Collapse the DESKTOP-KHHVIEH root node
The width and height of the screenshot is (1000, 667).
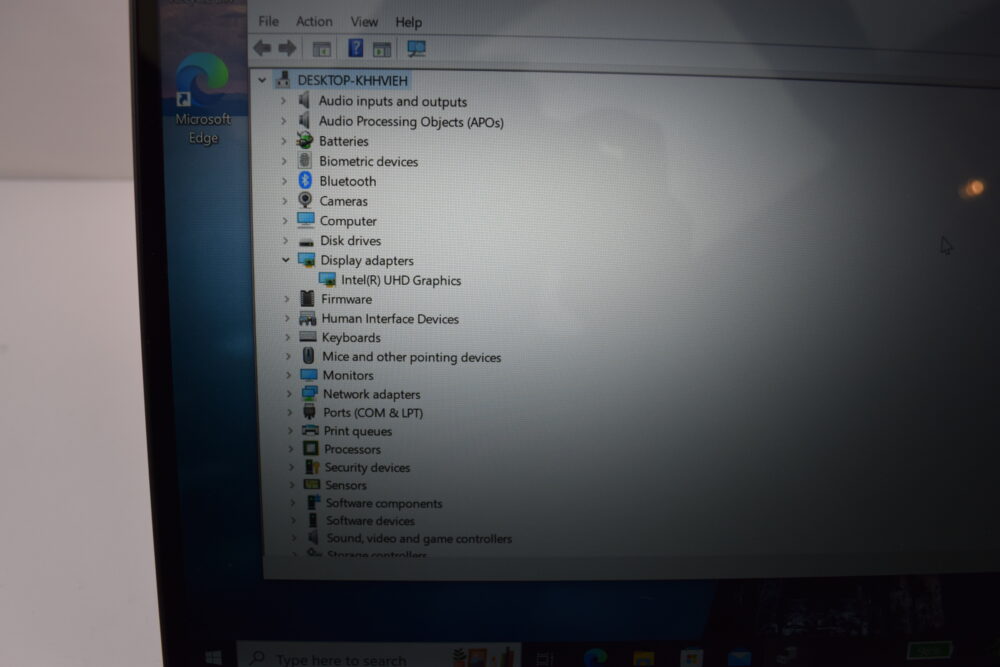[262, 80]
